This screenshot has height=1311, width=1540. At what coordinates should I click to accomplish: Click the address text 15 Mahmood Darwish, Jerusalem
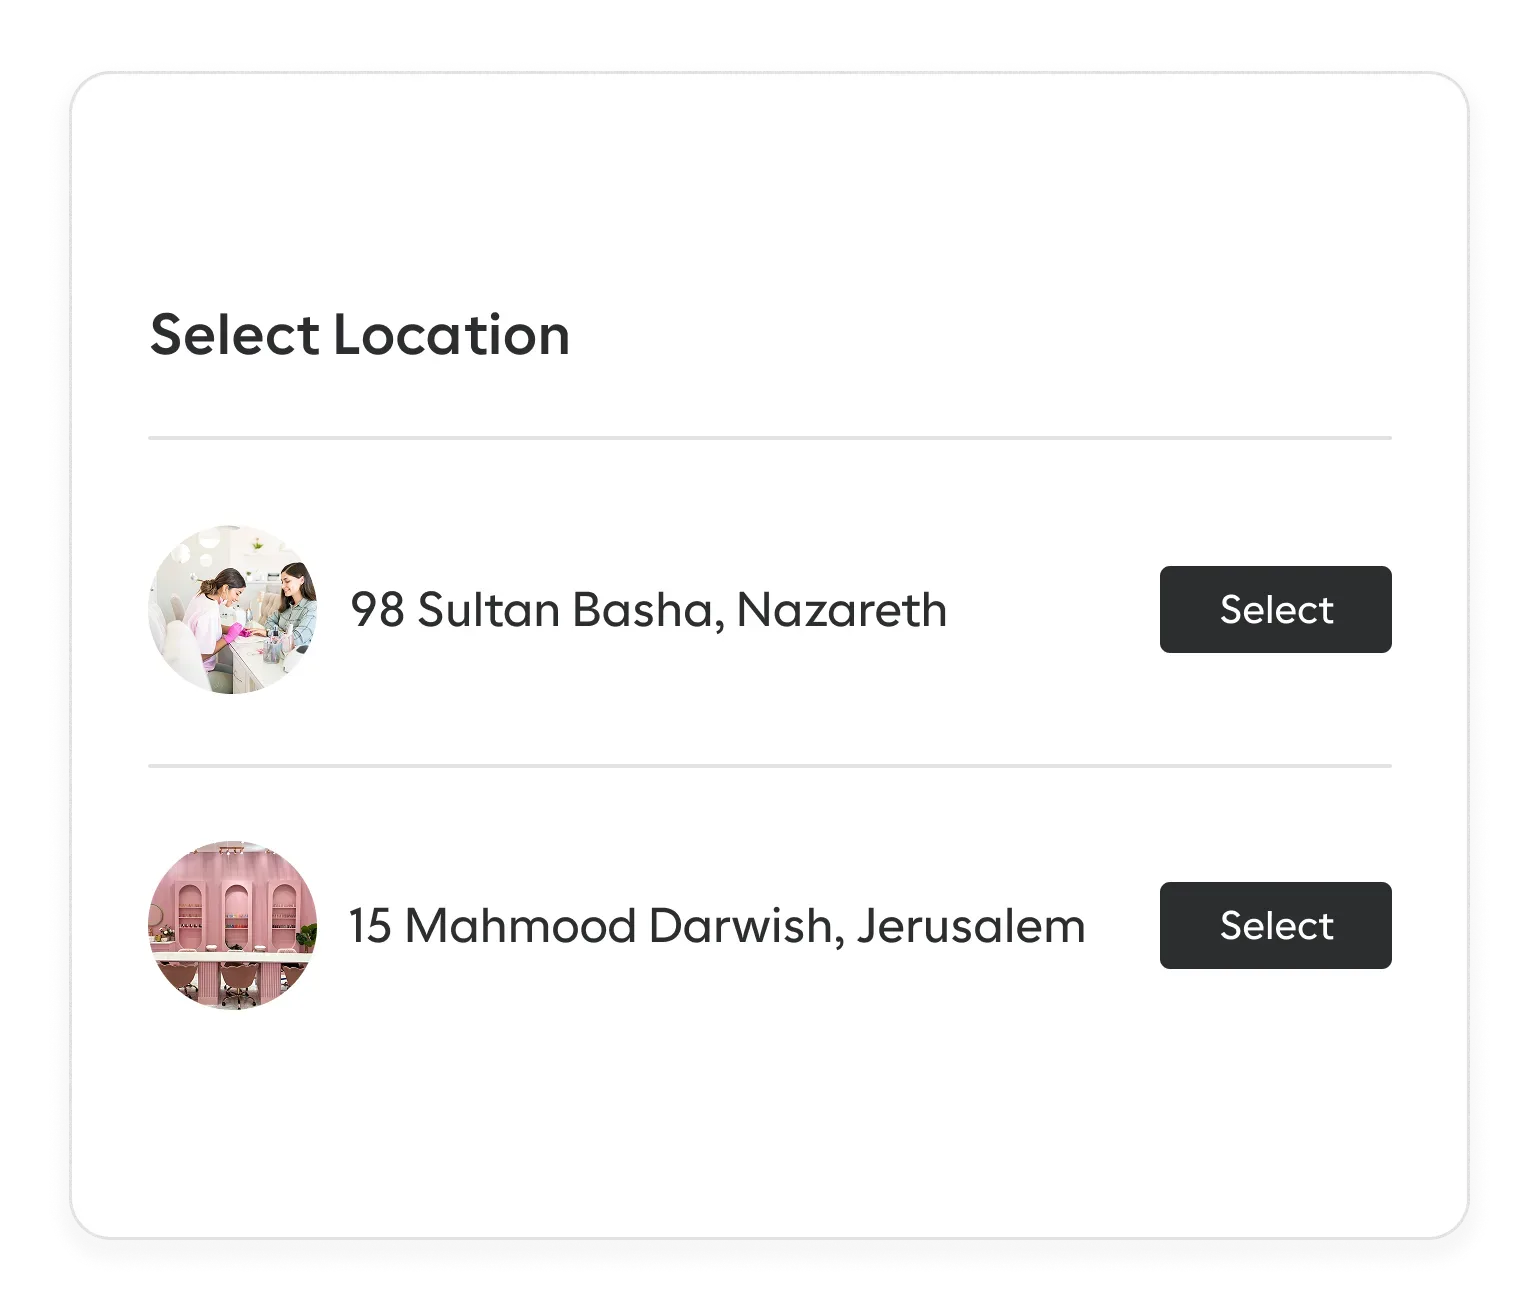point(716,925)
